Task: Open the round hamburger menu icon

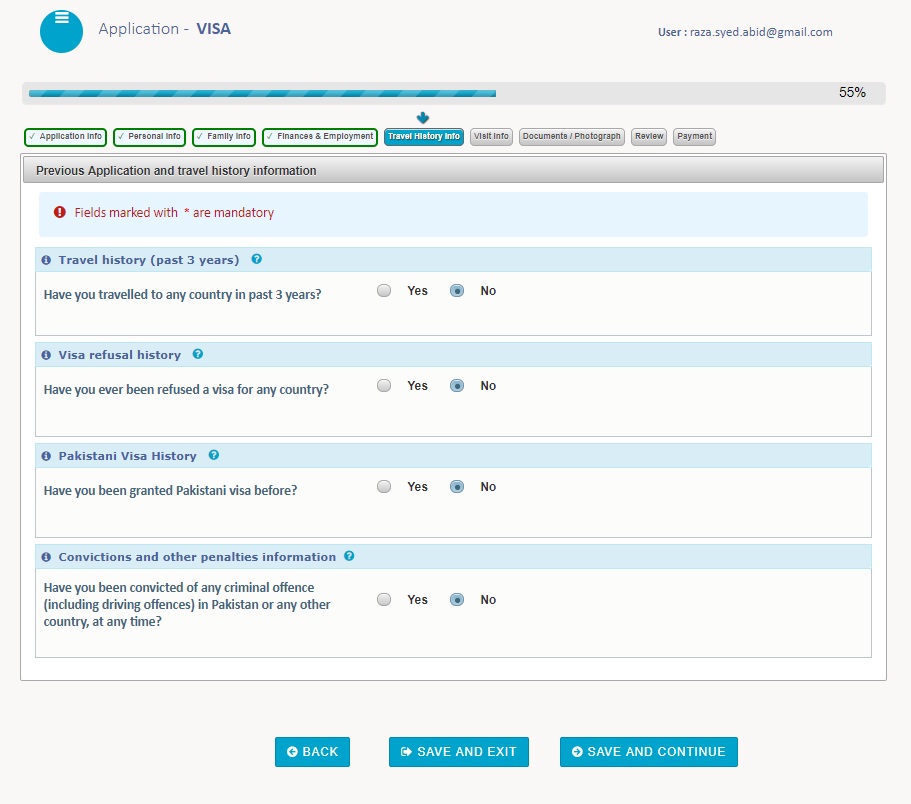Action: pyautogui.click(x=61, y=31)
